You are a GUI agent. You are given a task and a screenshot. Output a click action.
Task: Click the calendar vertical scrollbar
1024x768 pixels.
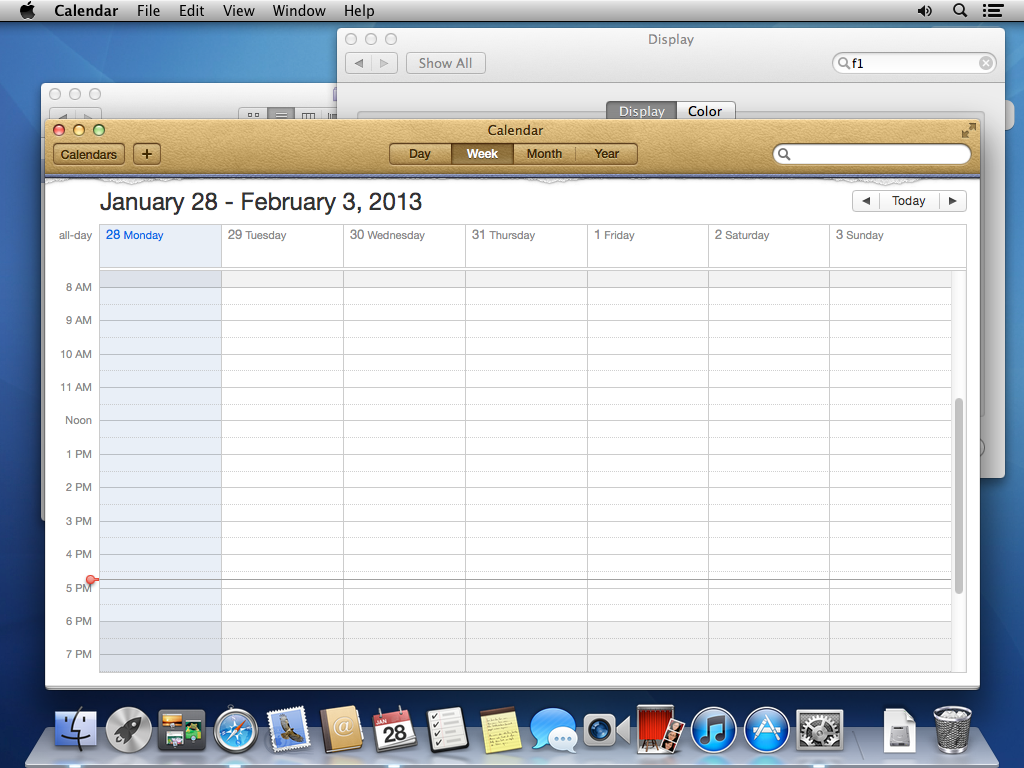(x=959, y=496)
